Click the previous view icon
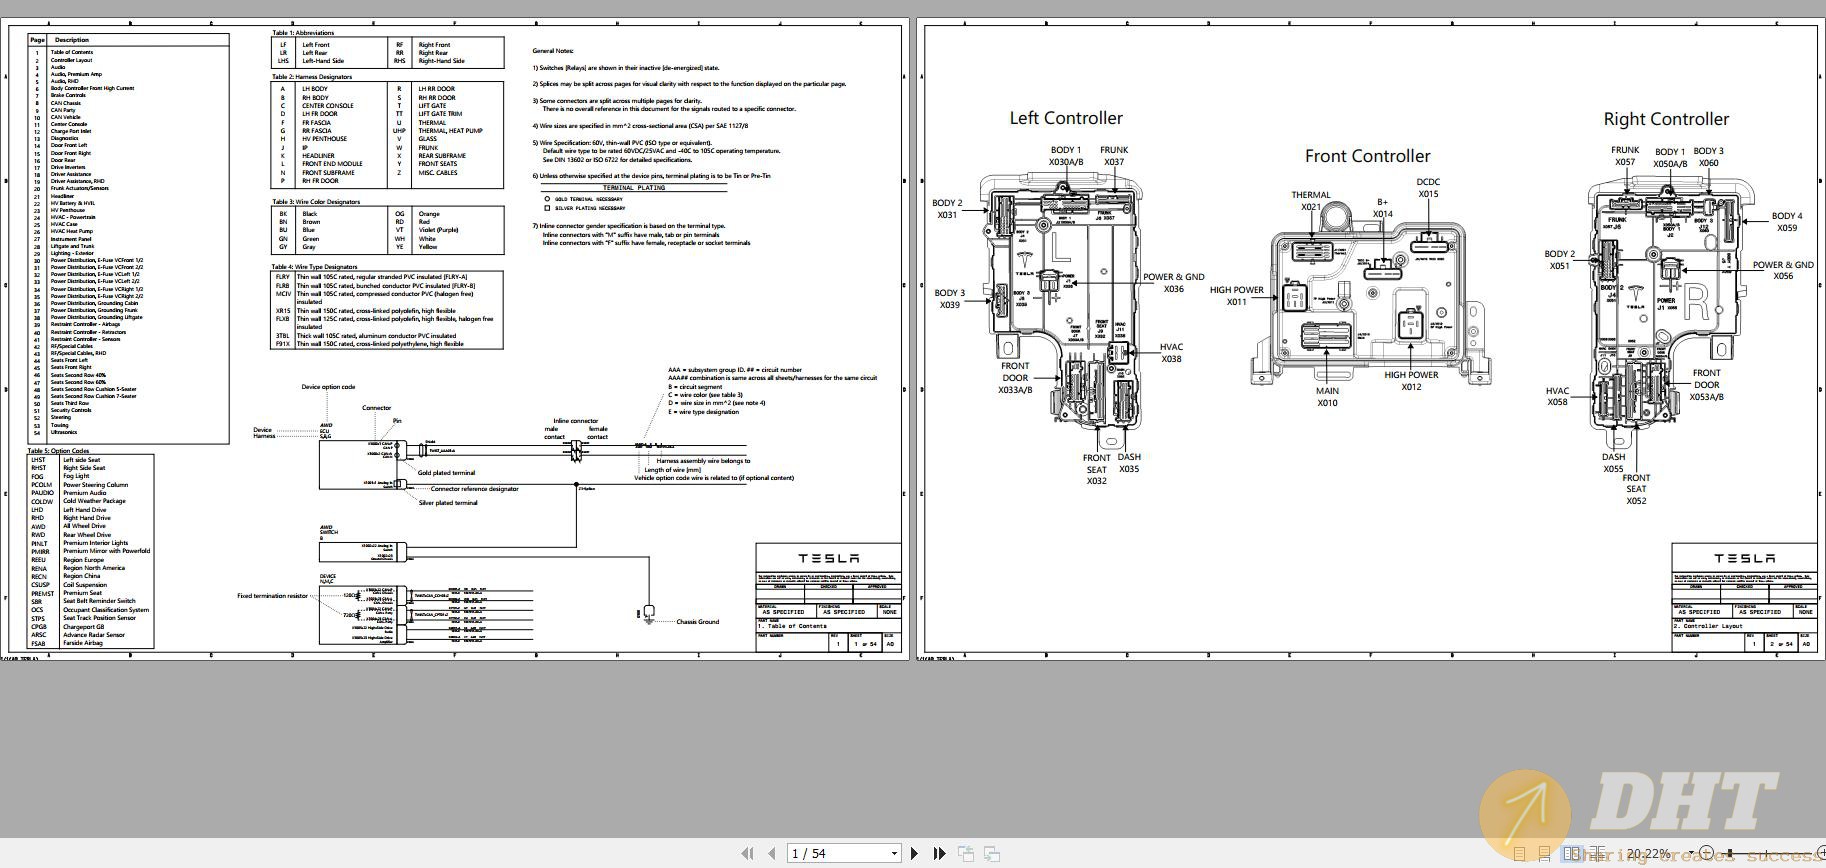Screen dimensions: 1826x868 click(966, 853)
